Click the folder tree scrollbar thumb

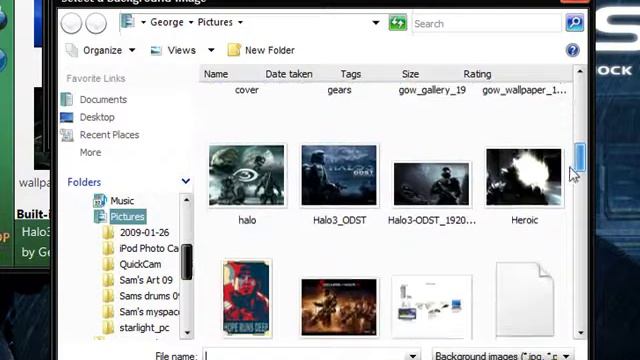(187, 262)
